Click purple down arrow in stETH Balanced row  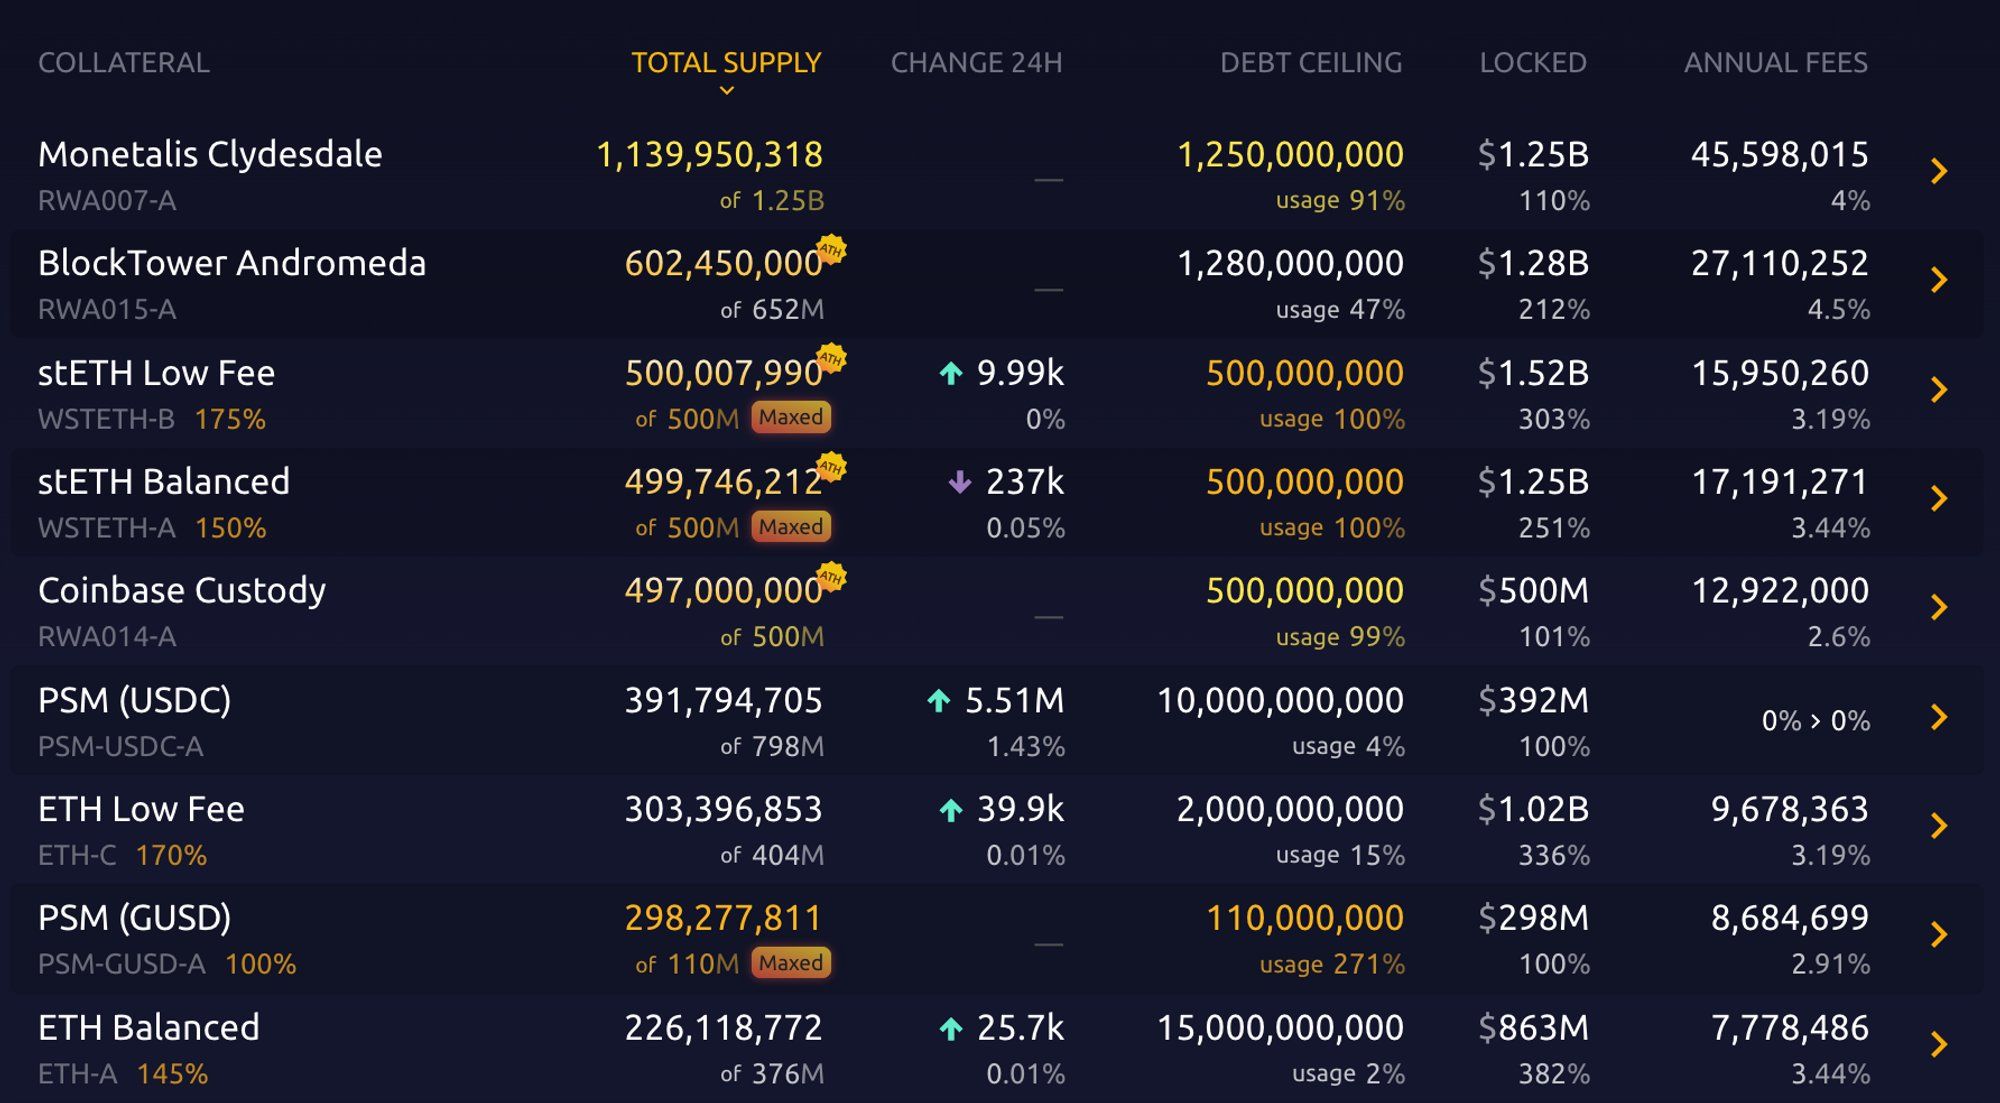(960, 483)
